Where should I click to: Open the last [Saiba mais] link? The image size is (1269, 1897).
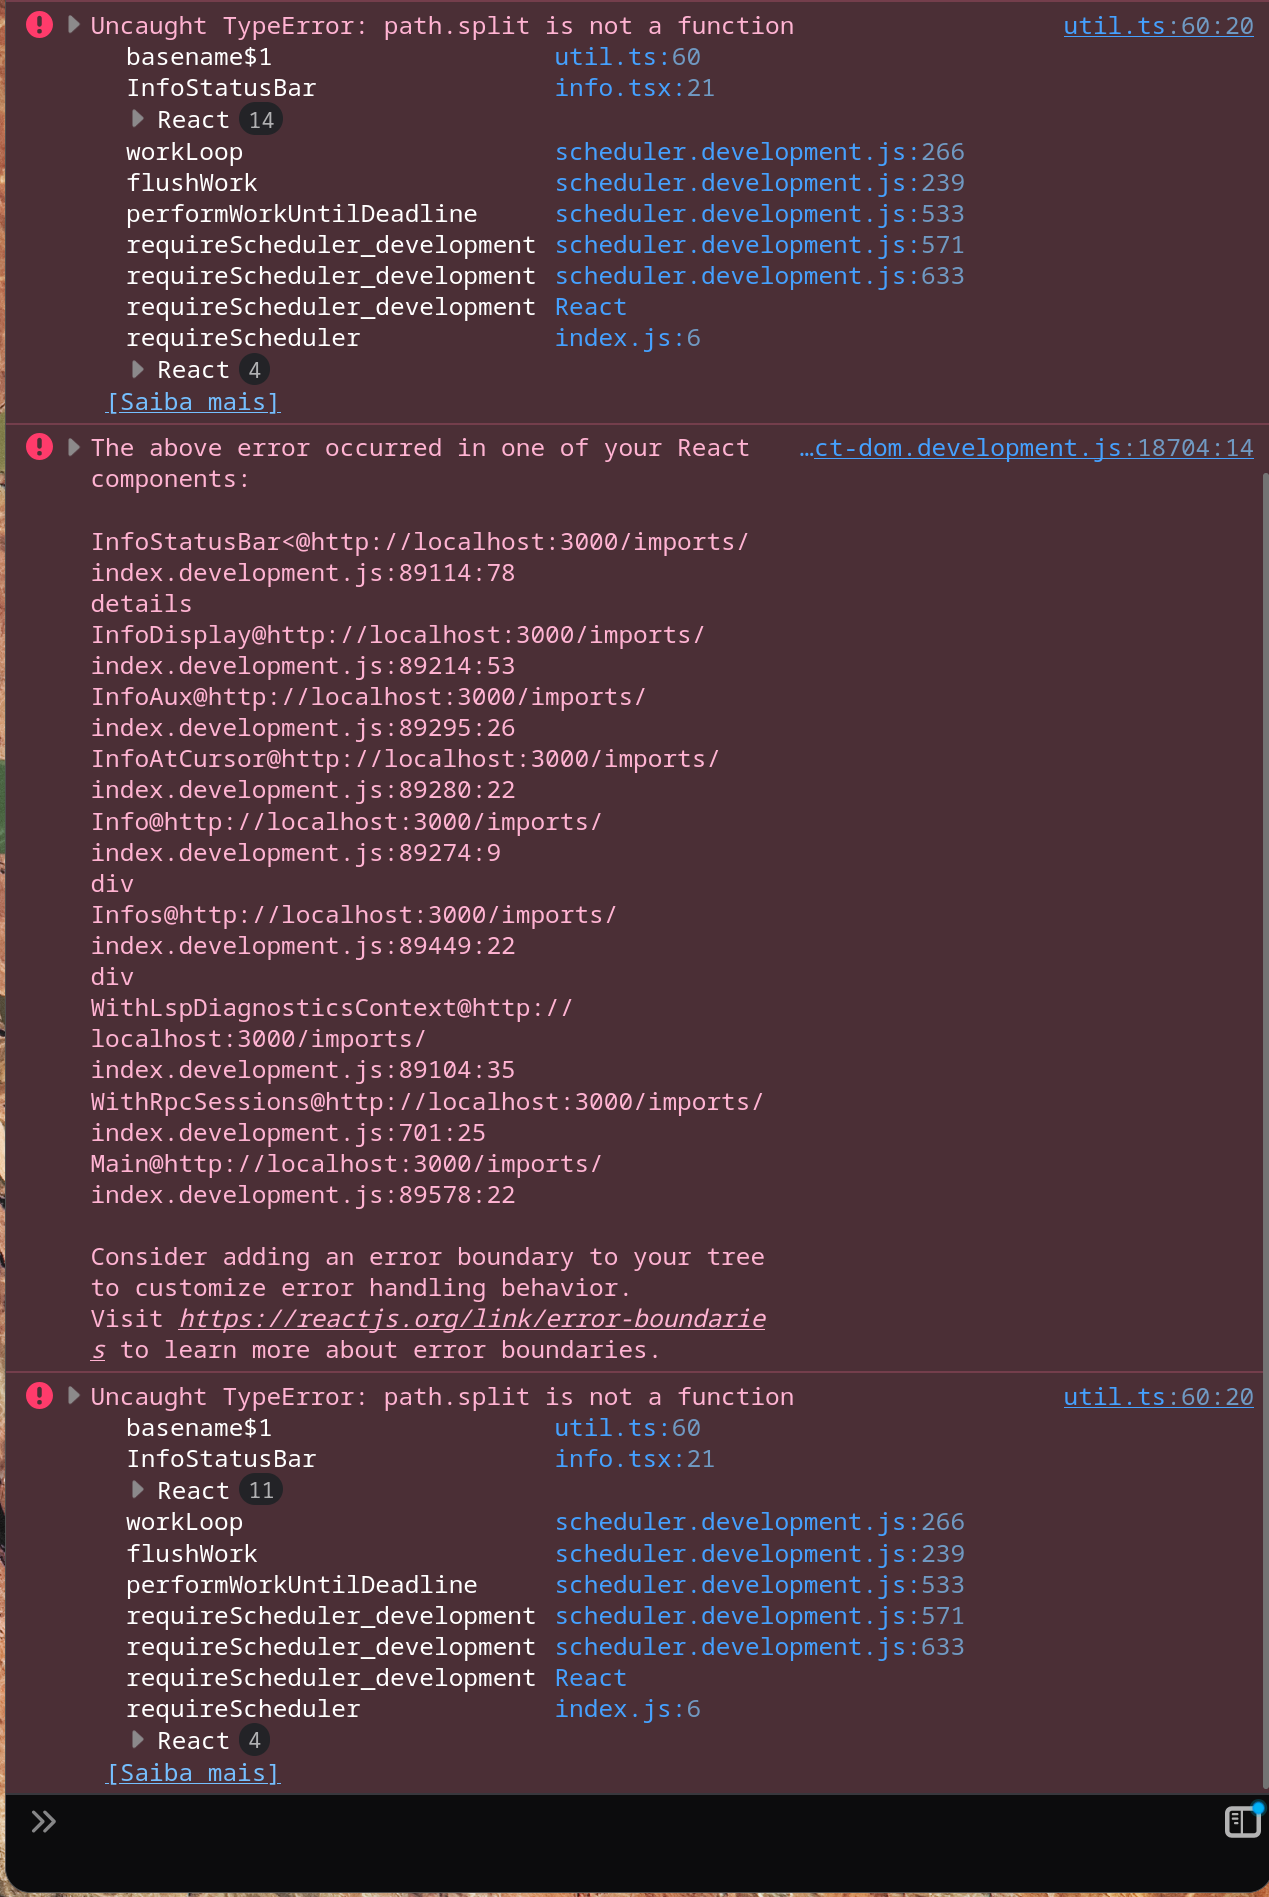coord(193,1773)
